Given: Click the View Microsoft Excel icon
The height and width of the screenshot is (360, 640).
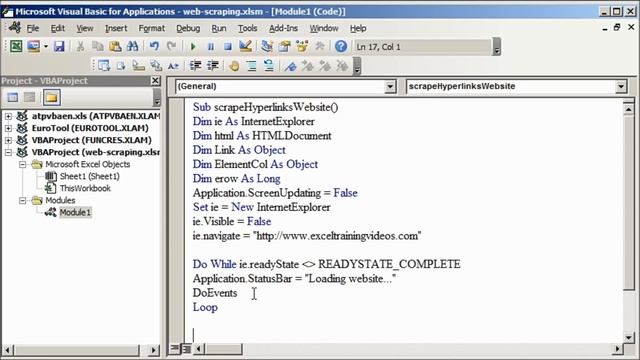Looking at the screenshot, I should click(x=16, y=47).
